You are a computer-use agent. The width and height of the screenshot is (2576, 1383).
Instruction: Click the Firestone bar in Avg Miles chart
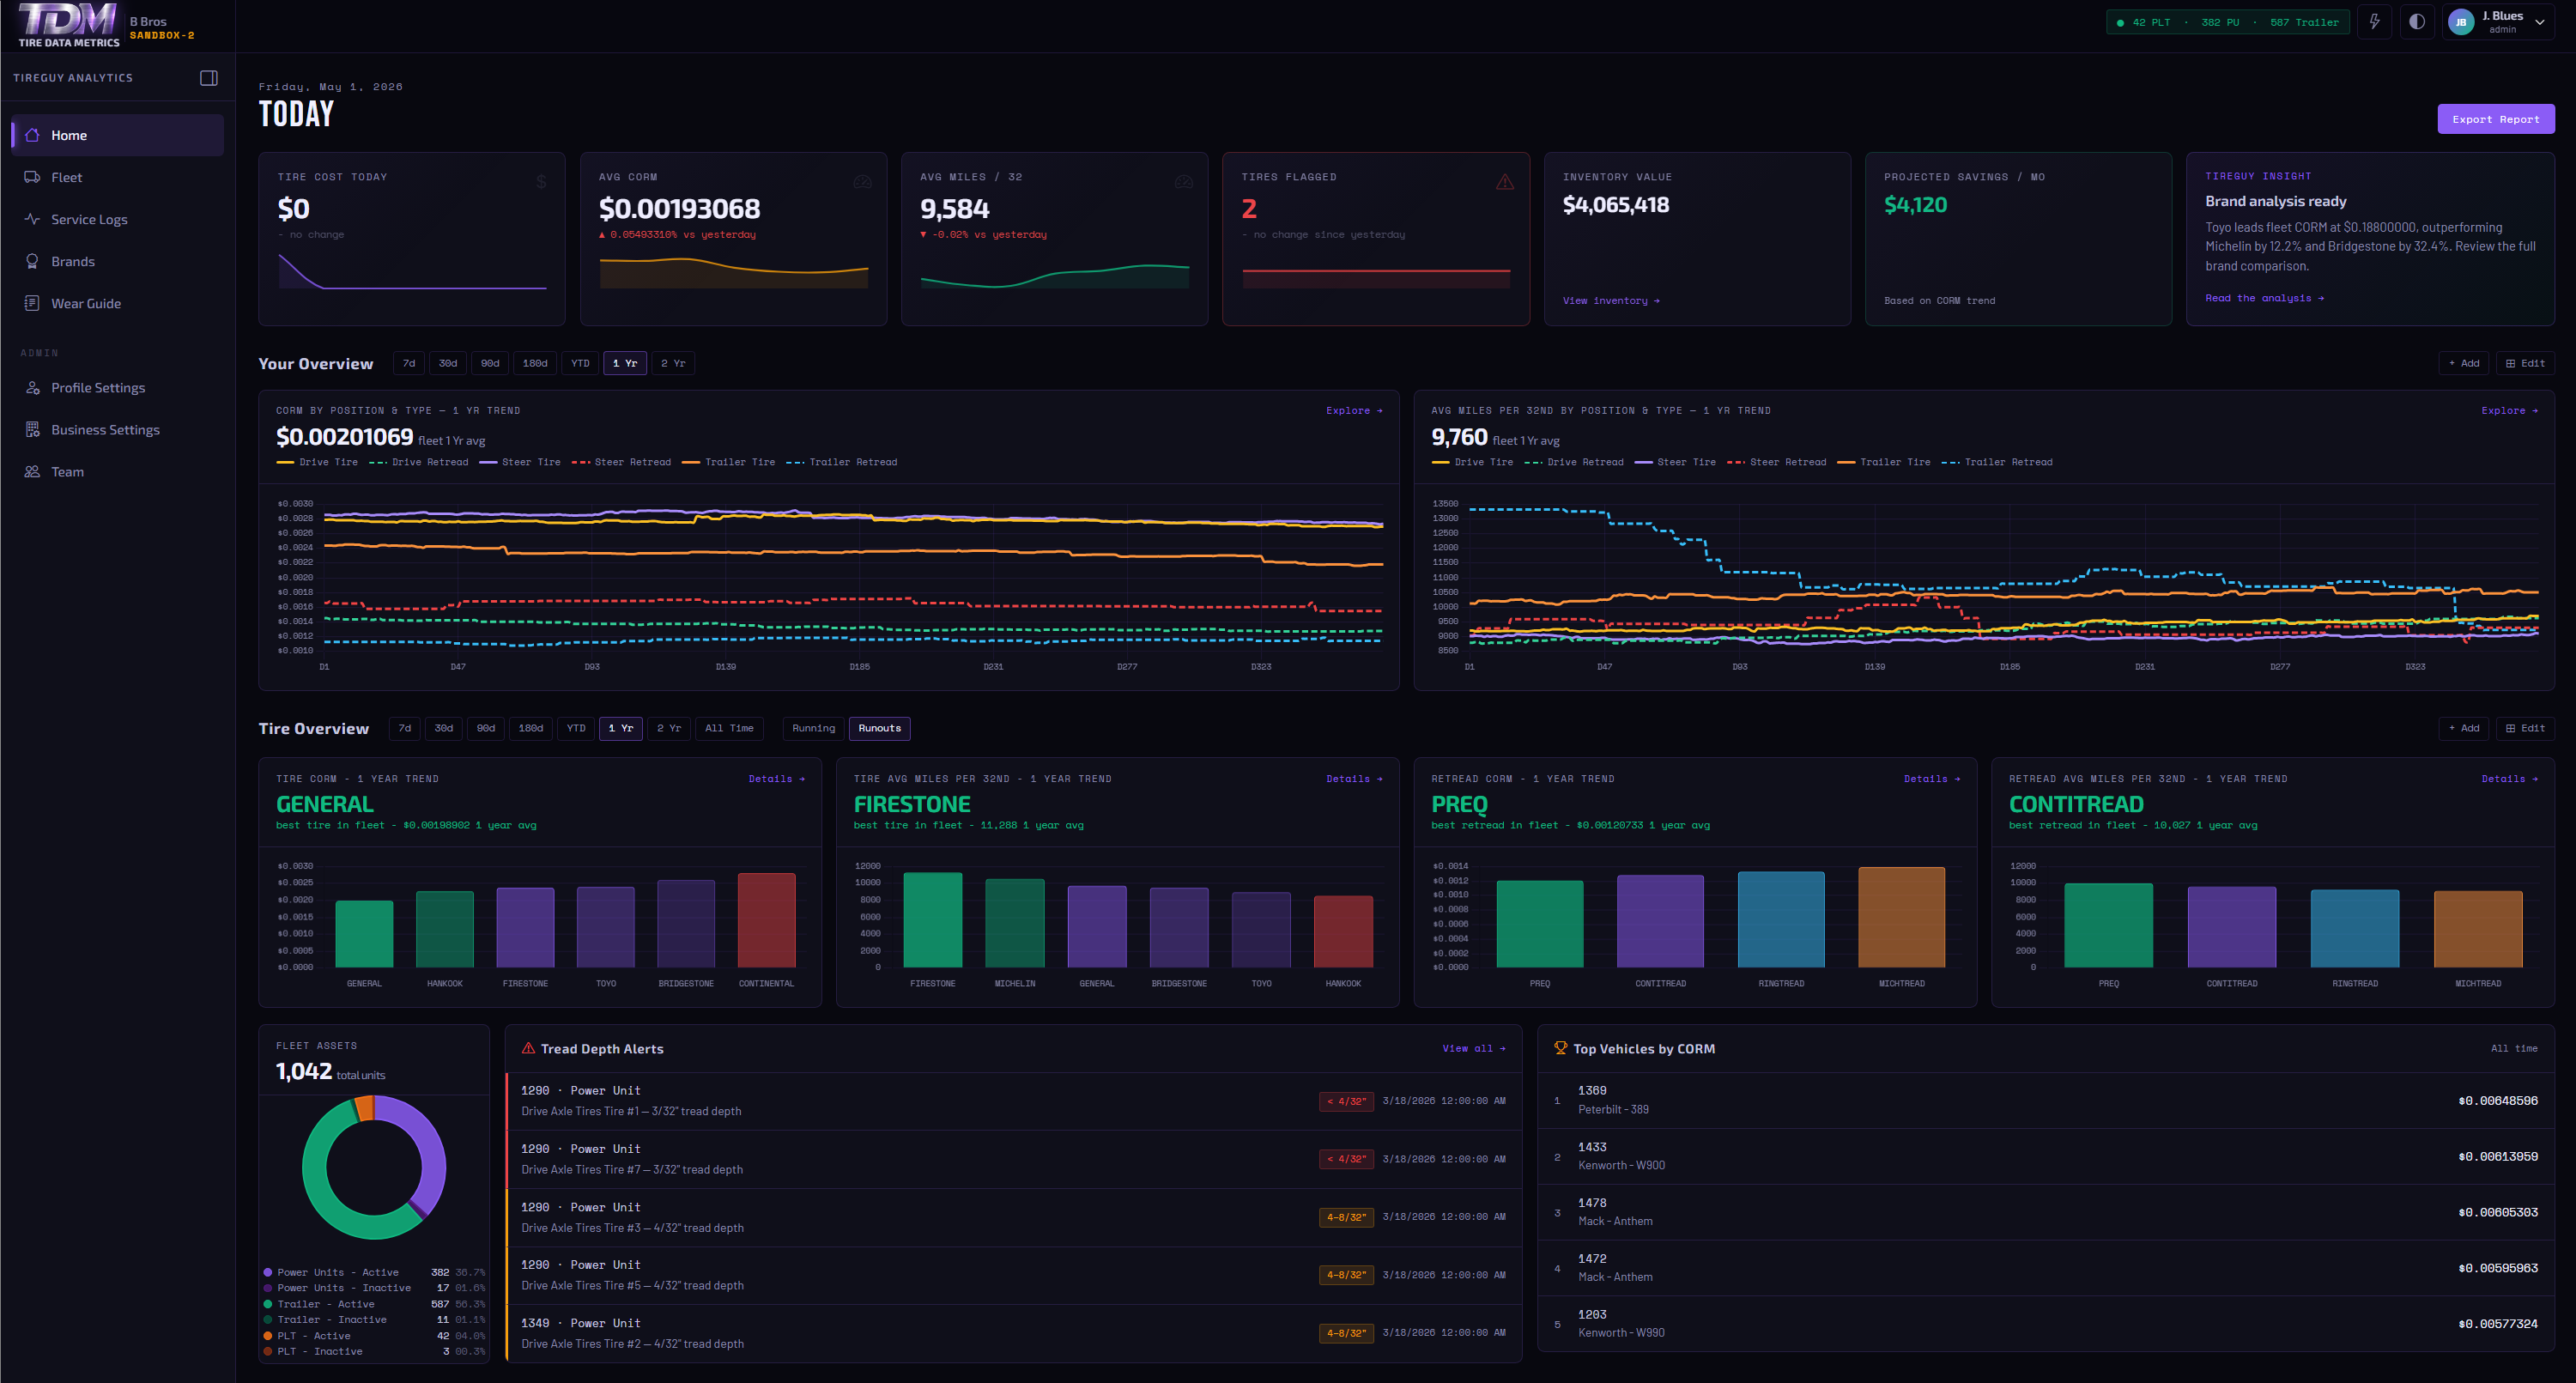932,920
